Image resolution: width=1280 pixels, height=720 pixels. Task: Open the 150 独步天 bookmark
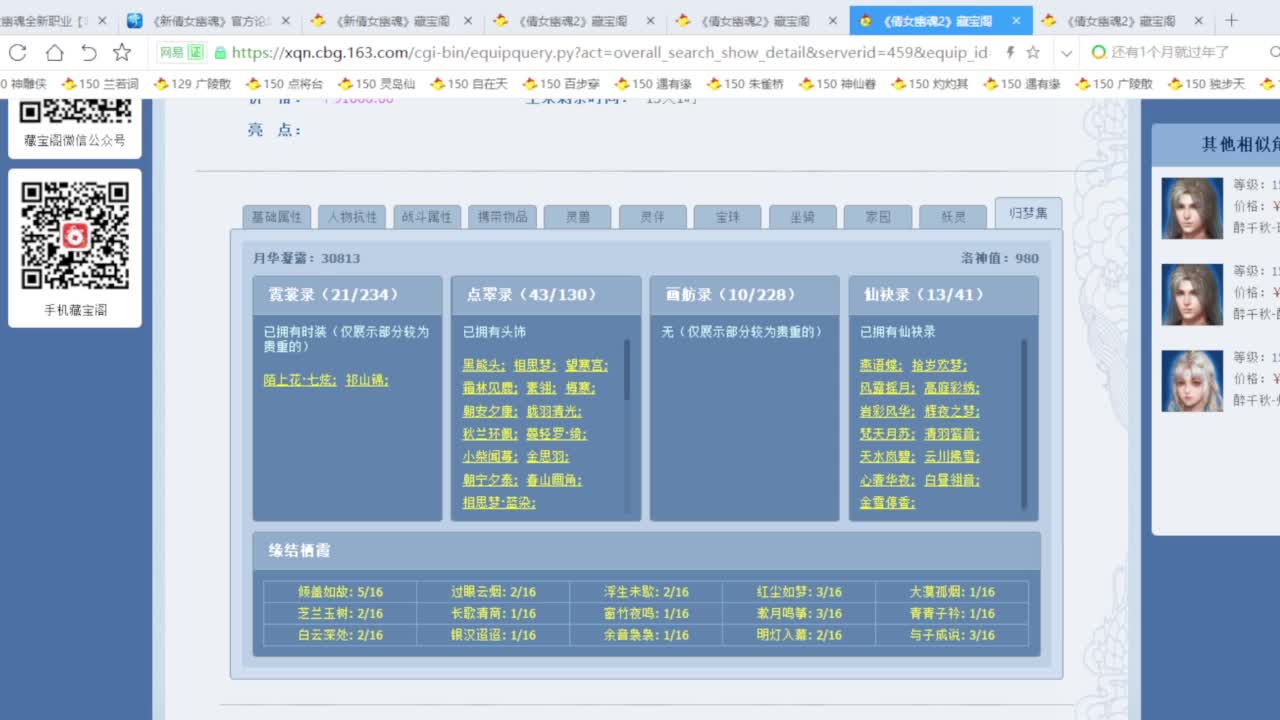(1207, 84)
